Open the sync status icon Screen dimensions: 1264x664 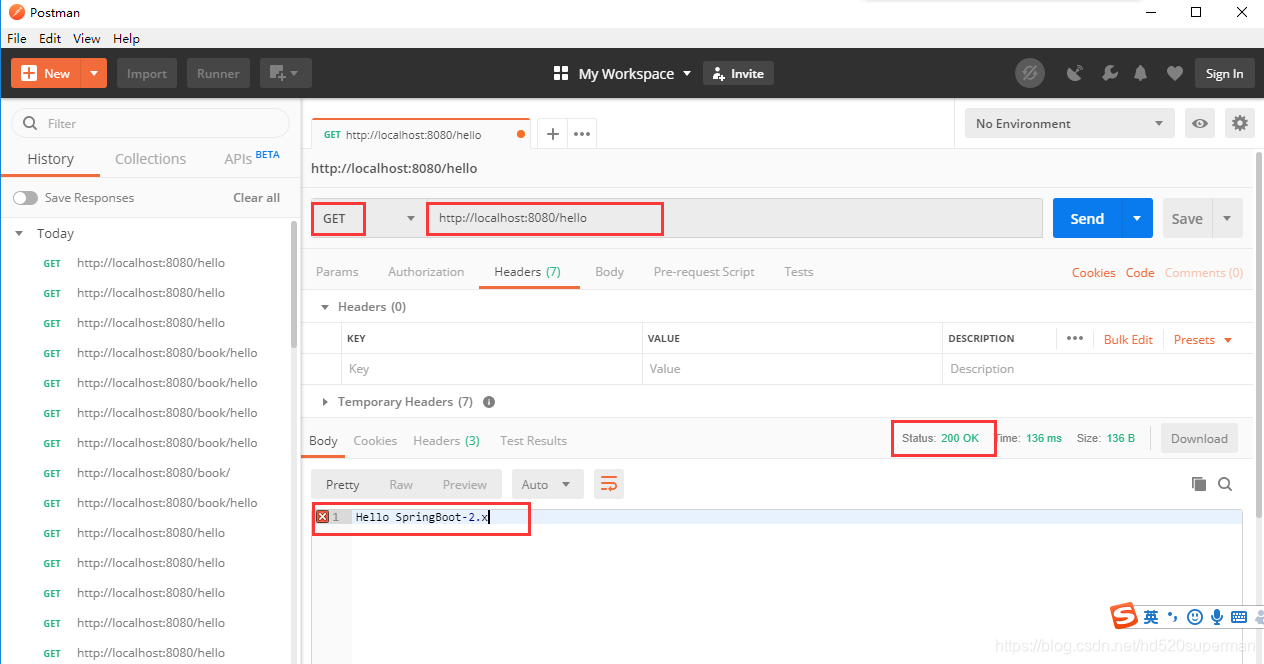click(1030, 73)
